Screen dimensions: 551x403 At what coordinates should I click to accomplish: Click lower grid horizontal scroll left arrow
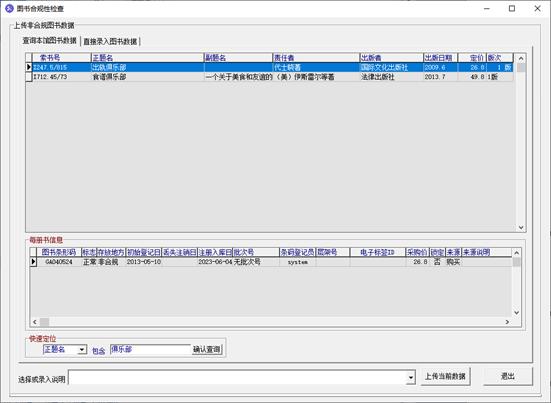click(34, 322)
